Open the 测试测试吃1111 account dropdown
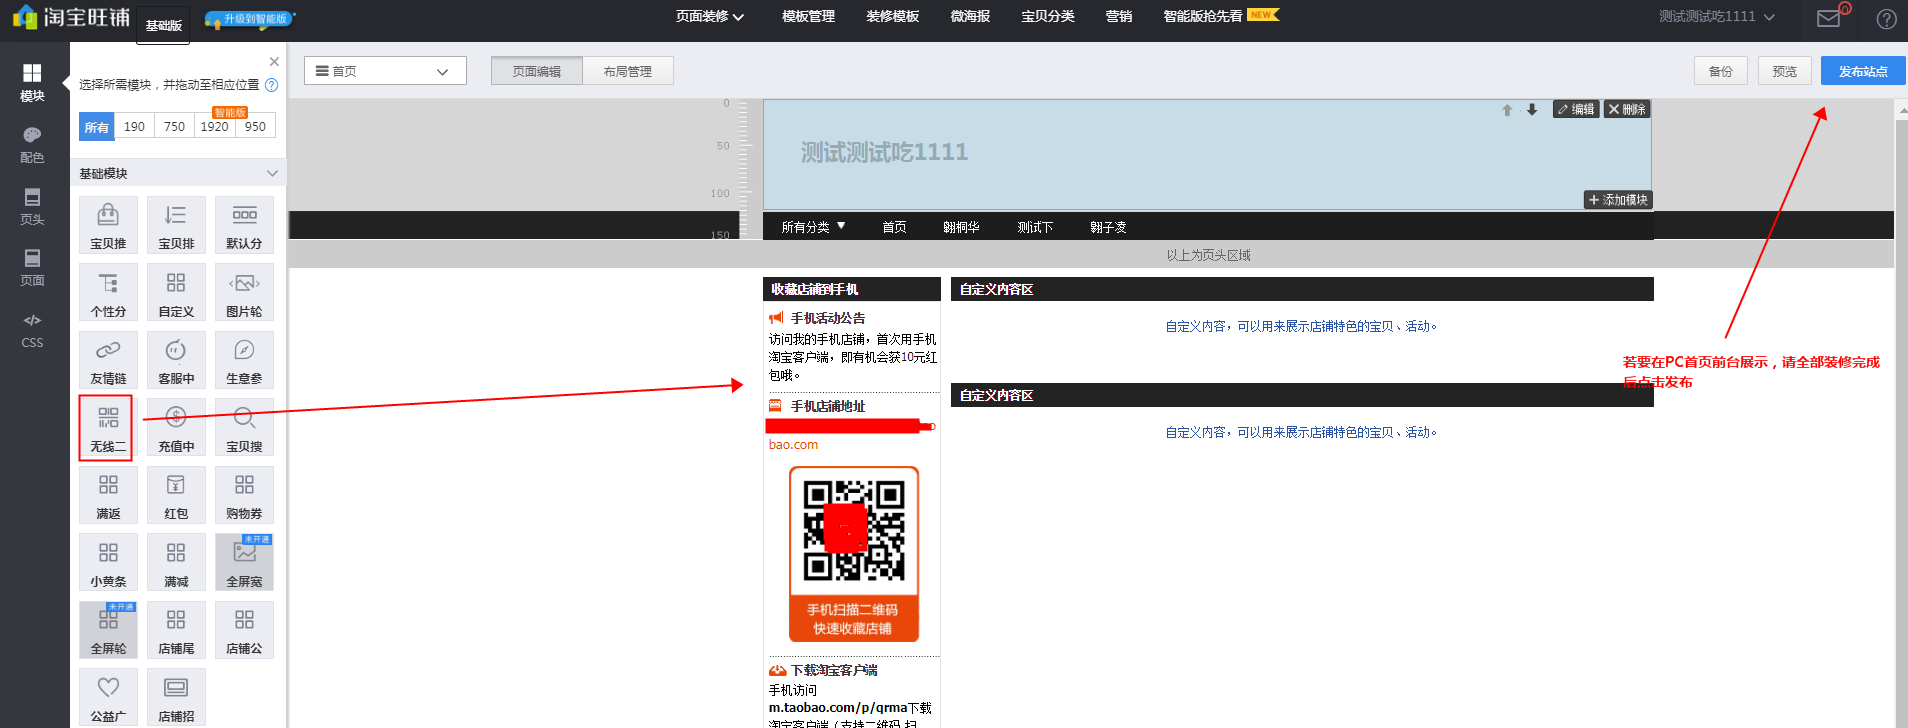 (x=1716, y=17)
